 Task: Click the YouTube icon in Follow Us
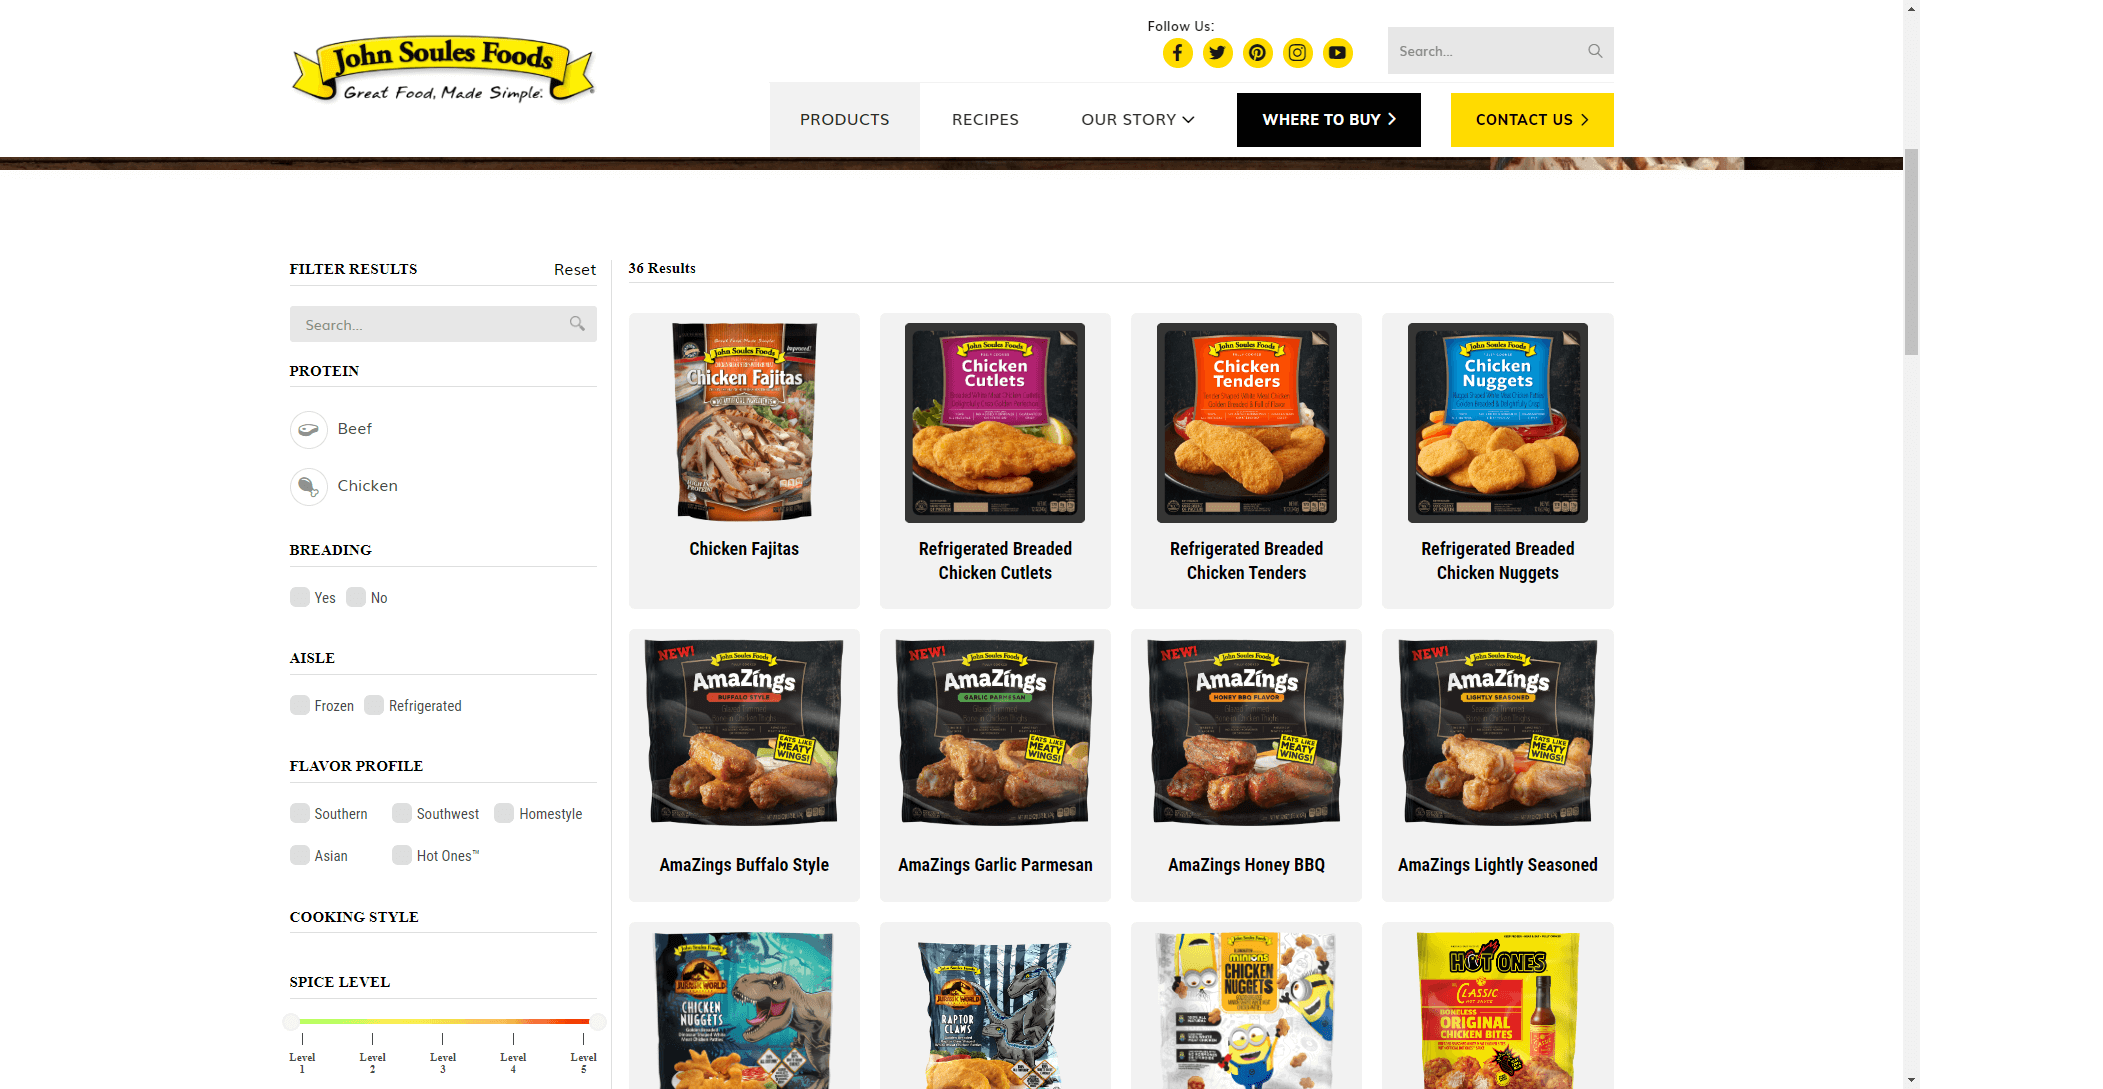click(x=1336, y=50)
